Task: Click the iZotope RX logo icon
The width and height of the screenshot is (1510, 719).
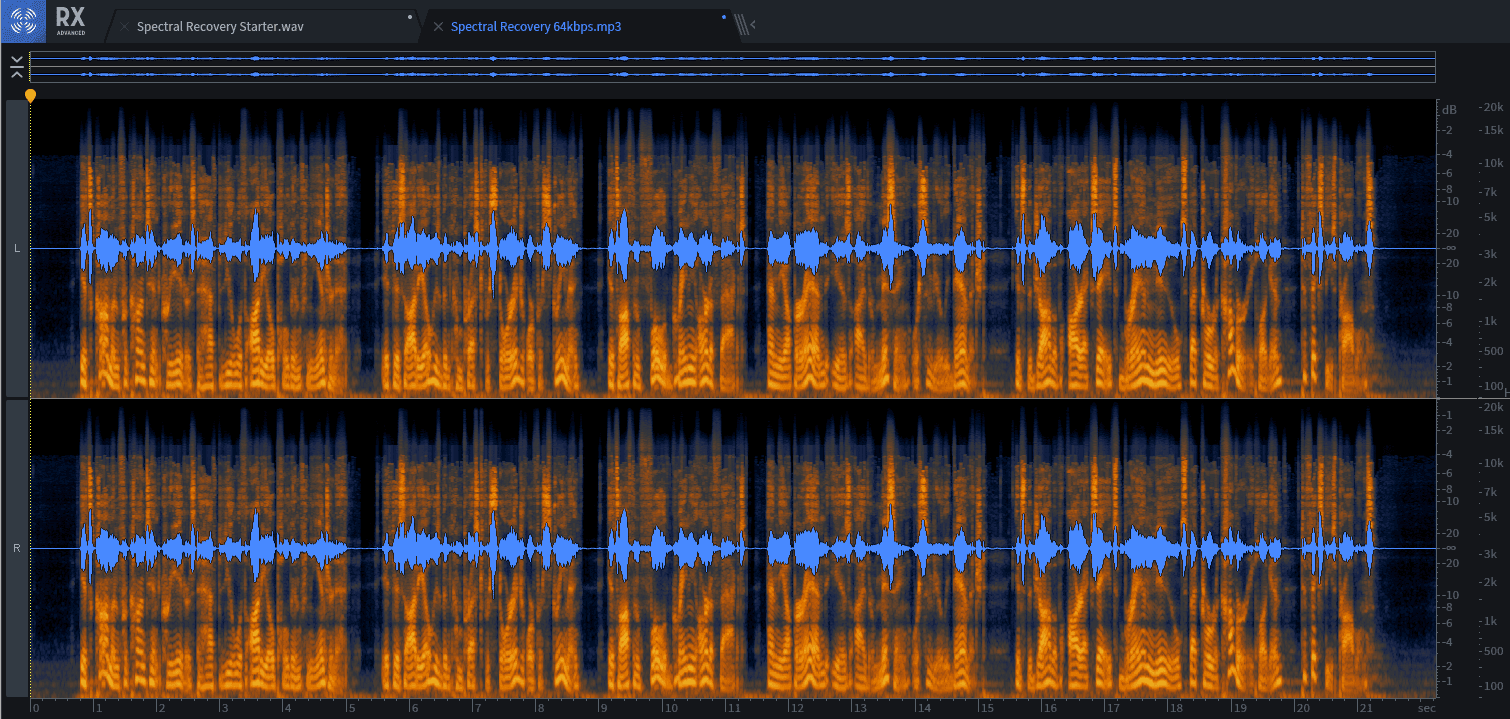Action: 22,20
